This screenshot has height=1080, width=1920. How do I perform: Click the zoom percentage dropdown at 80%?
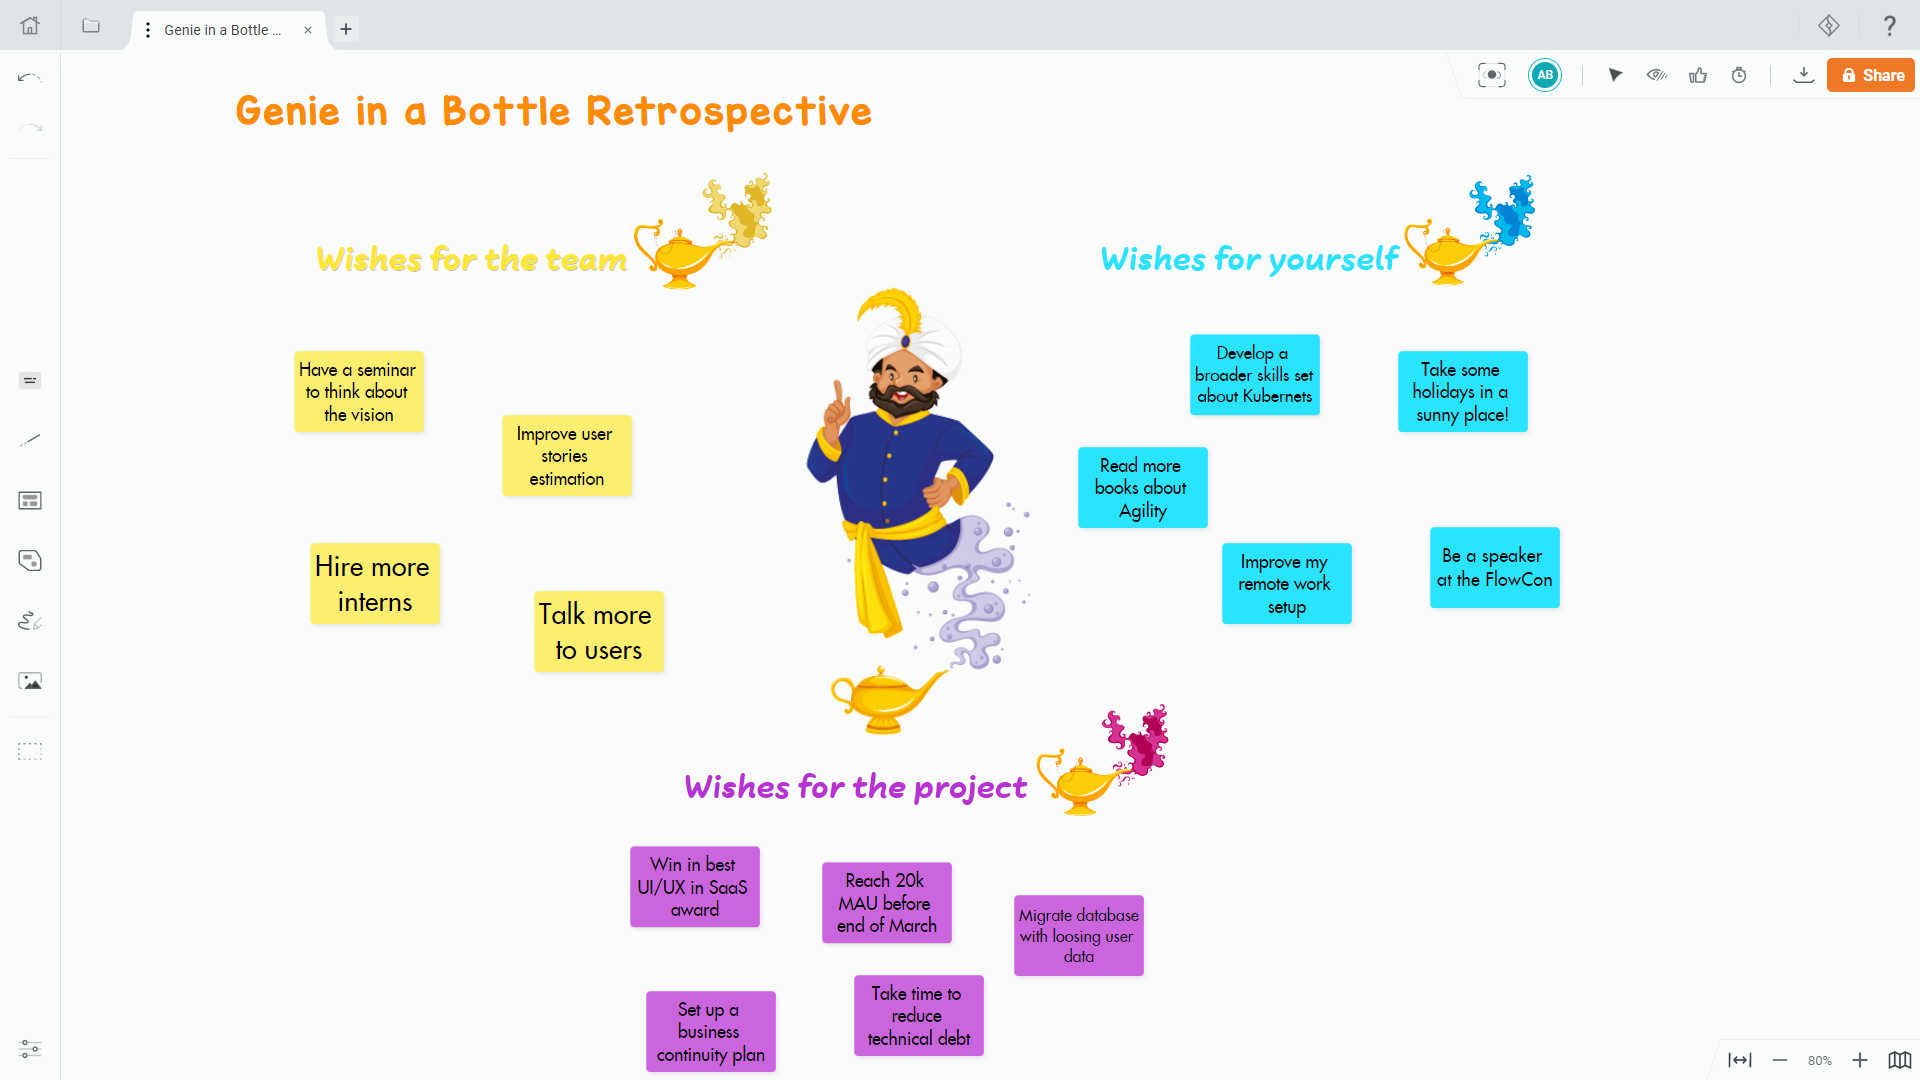coord(1820,1055)
